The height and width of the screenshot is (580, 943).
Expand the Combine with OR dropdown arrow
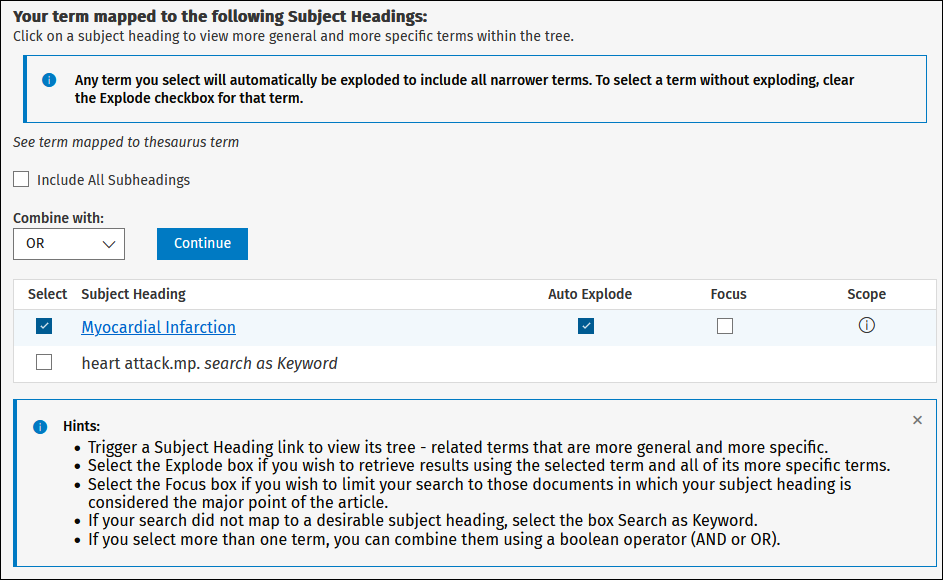click(109, 244)
